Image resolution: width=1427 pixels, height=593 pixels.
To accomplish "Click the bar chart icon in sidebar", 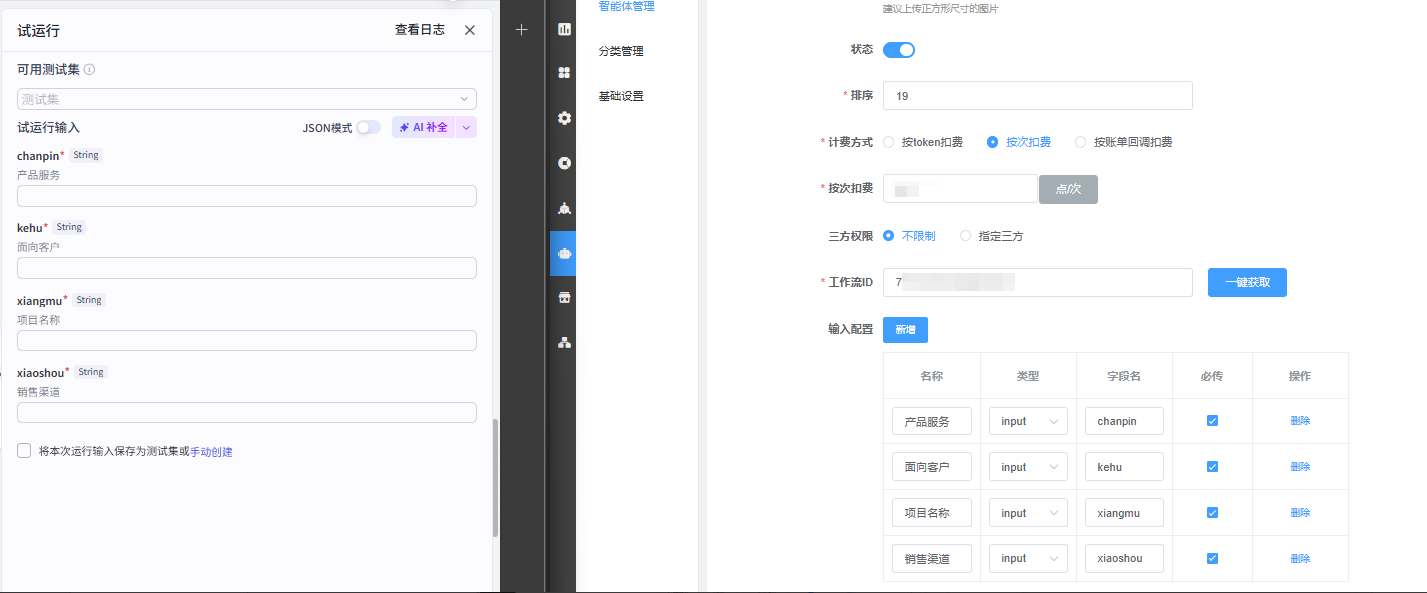I will 564,29.
